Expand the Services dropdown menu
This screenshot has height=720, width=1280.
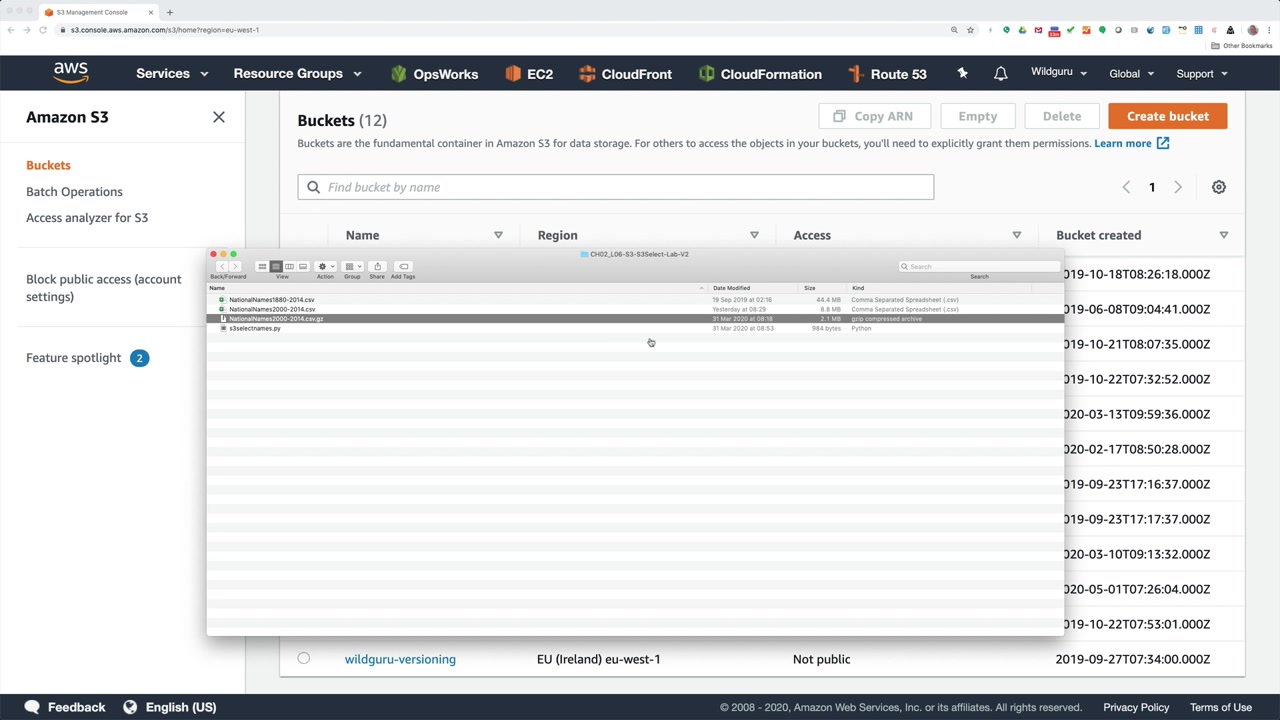pos(172,74)
